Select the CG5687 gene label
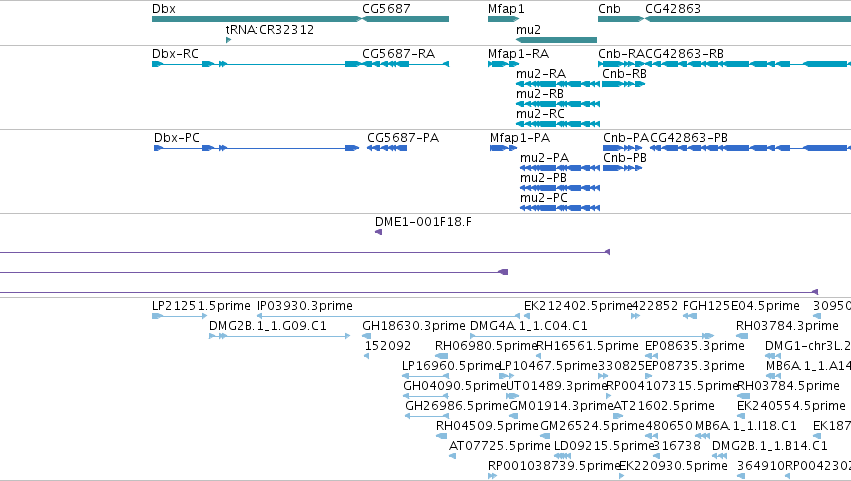The width and height of the screenshot is (851, 481). click(x=386, y=9)
